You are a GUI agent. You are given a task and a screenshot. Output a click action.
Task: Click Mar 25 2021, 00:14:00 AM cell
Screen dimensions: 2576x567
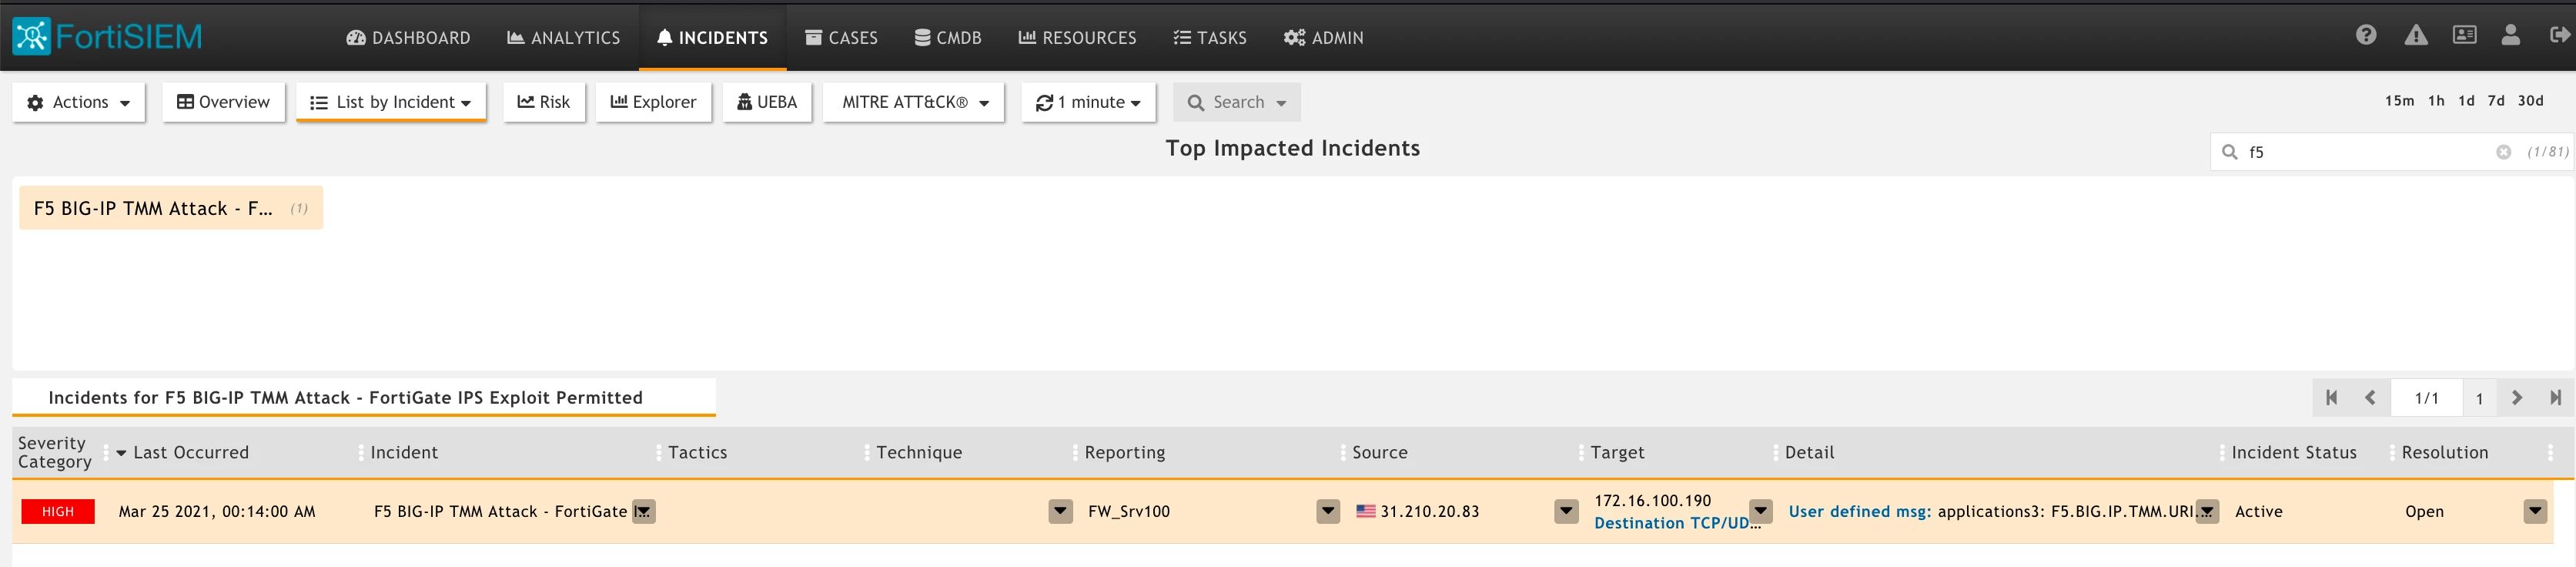point(217,512)
